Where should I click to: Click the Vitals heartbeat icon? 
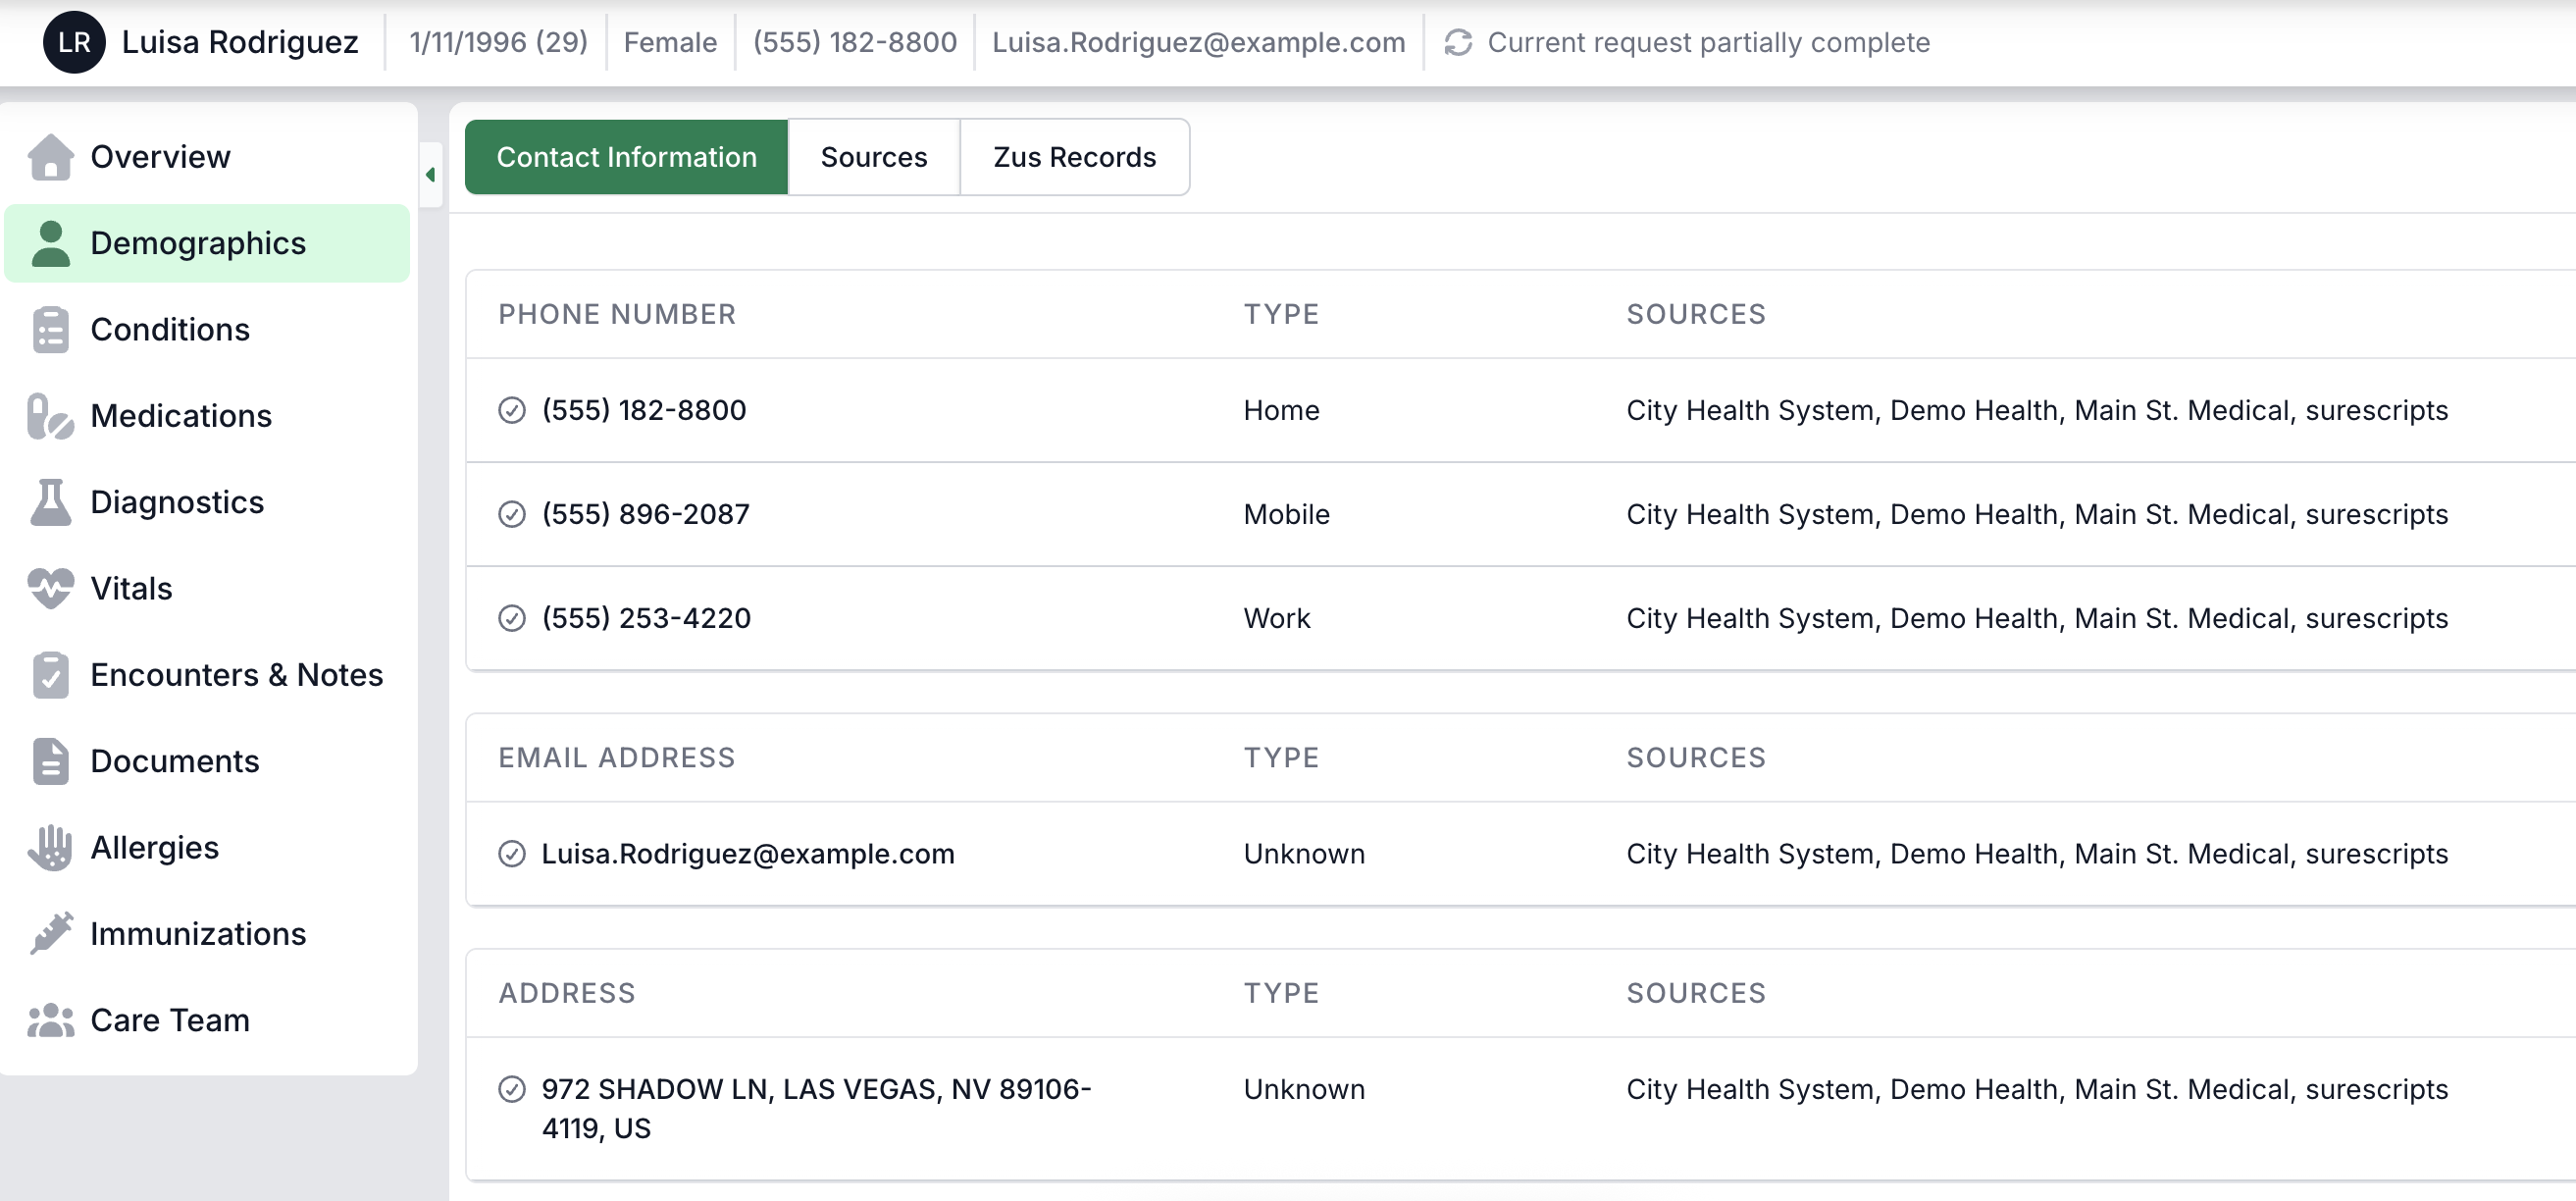50,588
